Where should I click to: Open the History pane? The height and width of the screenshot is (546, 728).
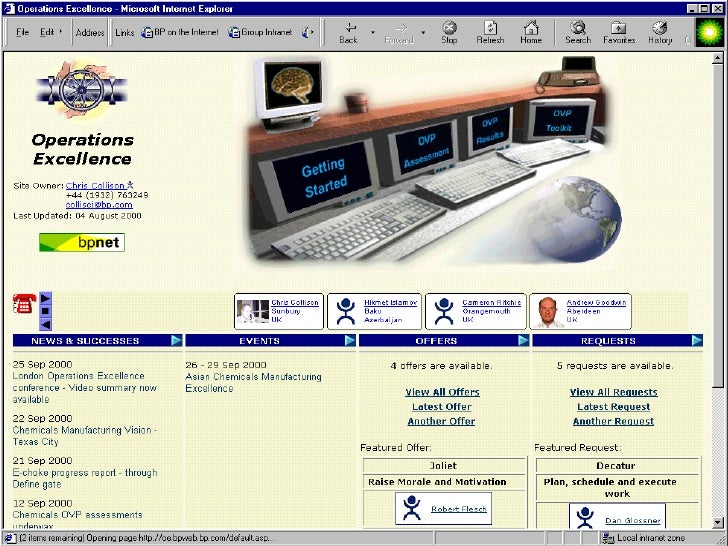click(660, 32)
